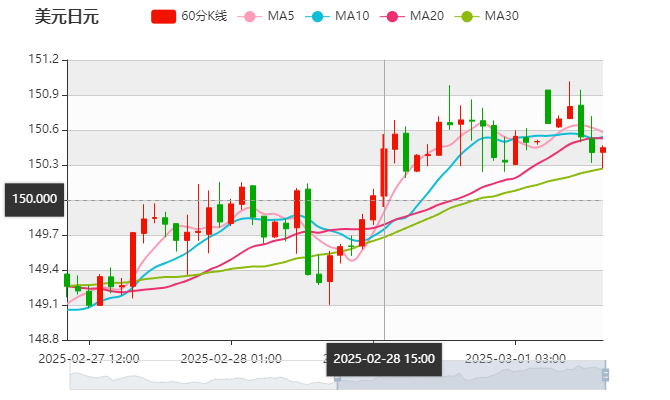
Task: Click the 150.000 price axis pointer label
Action: coord(34,199)
